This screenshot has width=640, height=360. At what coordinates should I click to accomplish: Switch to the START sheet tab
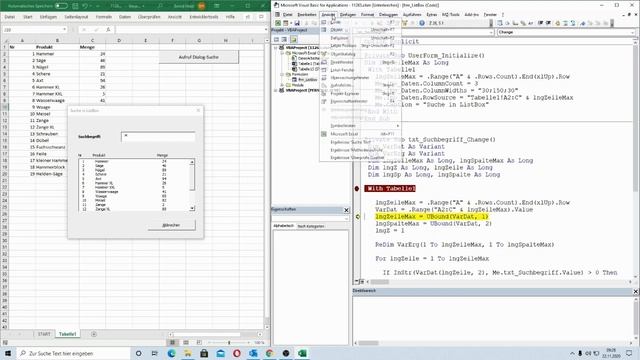point(44,334)
